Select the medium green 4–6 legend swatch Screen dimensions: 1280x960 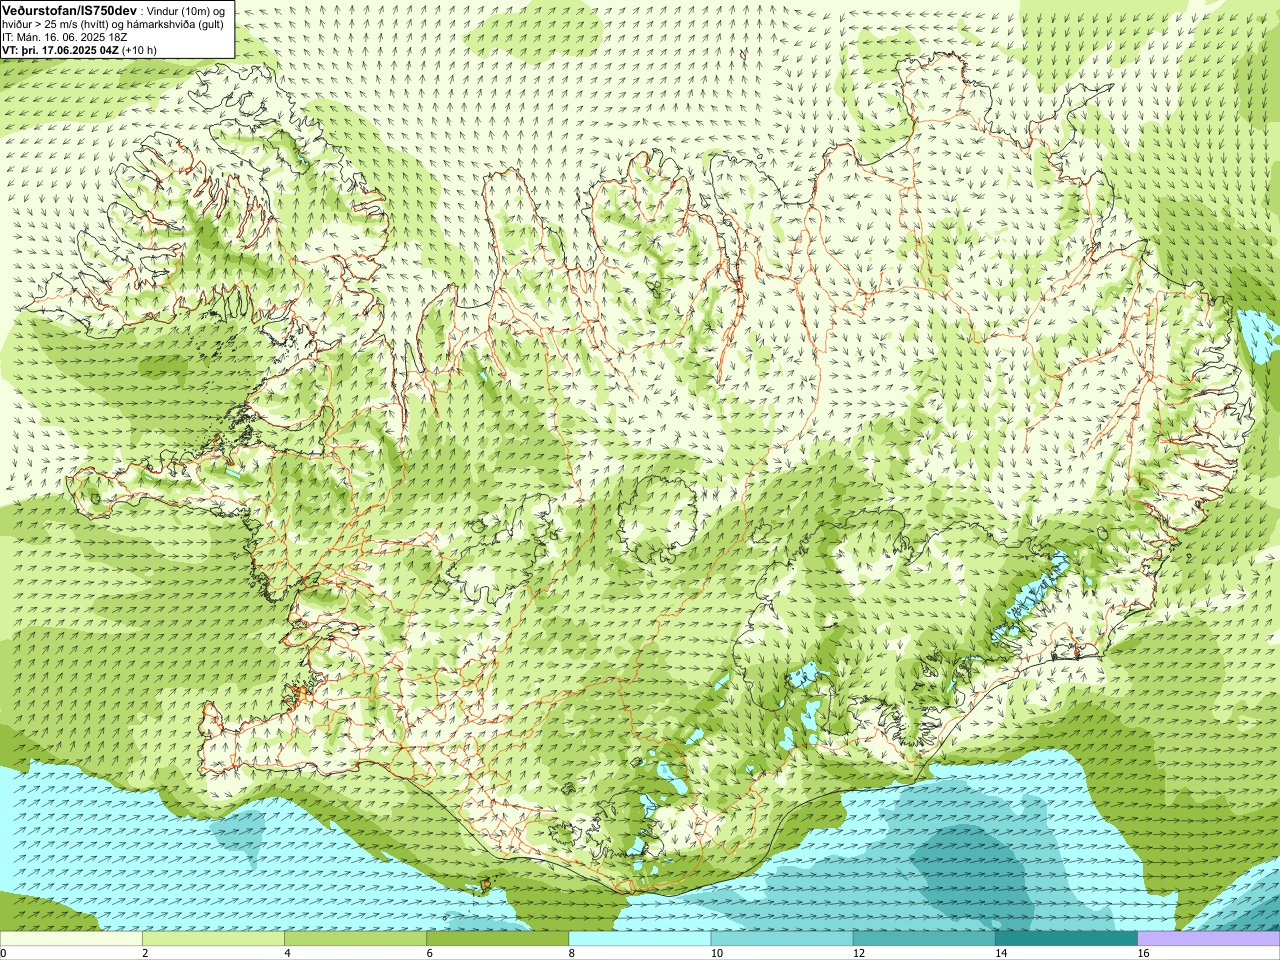pyautogui.click(x=355, y=939)
